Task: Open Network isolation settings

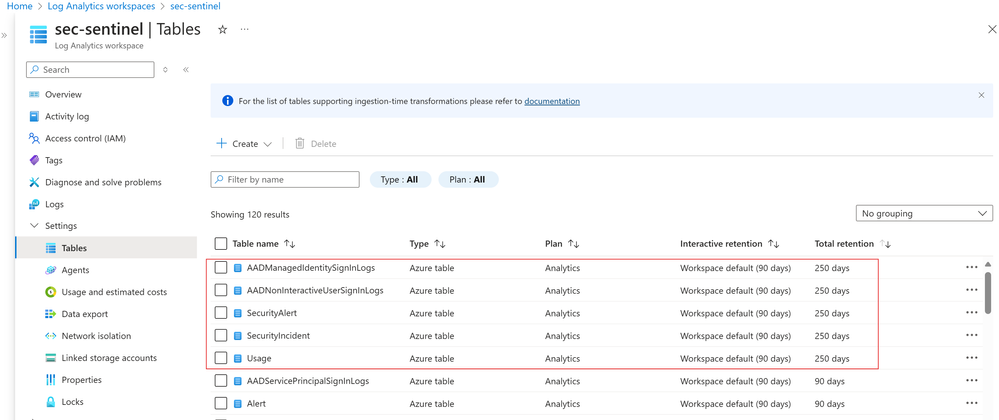Action: 96,336
